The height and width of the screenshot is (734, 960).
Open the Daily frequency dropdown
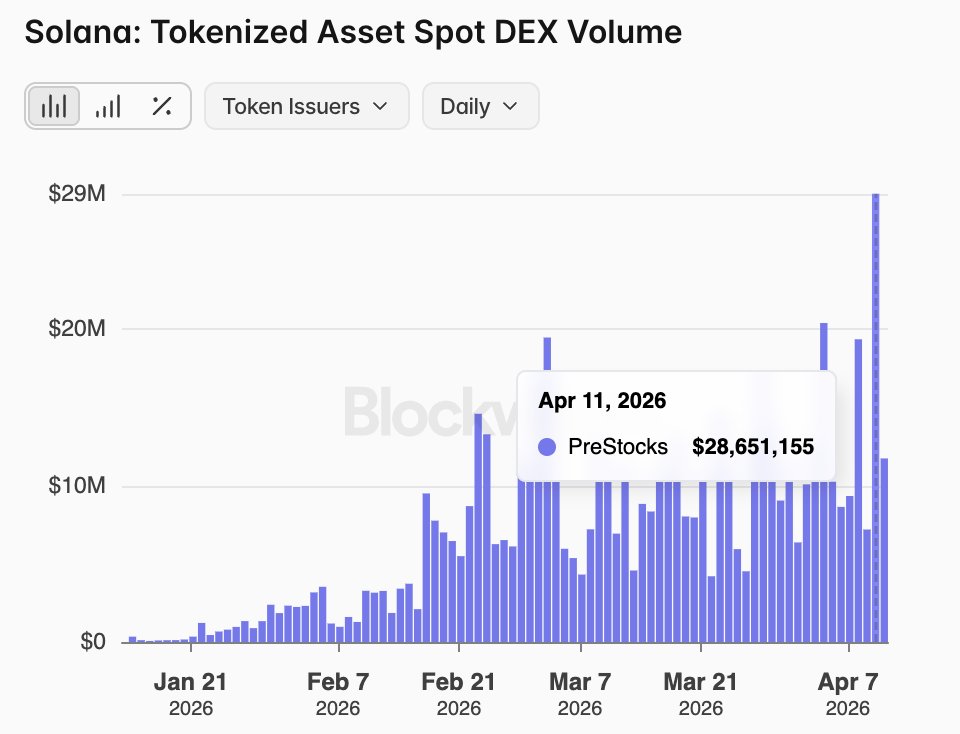coord(480,106)
